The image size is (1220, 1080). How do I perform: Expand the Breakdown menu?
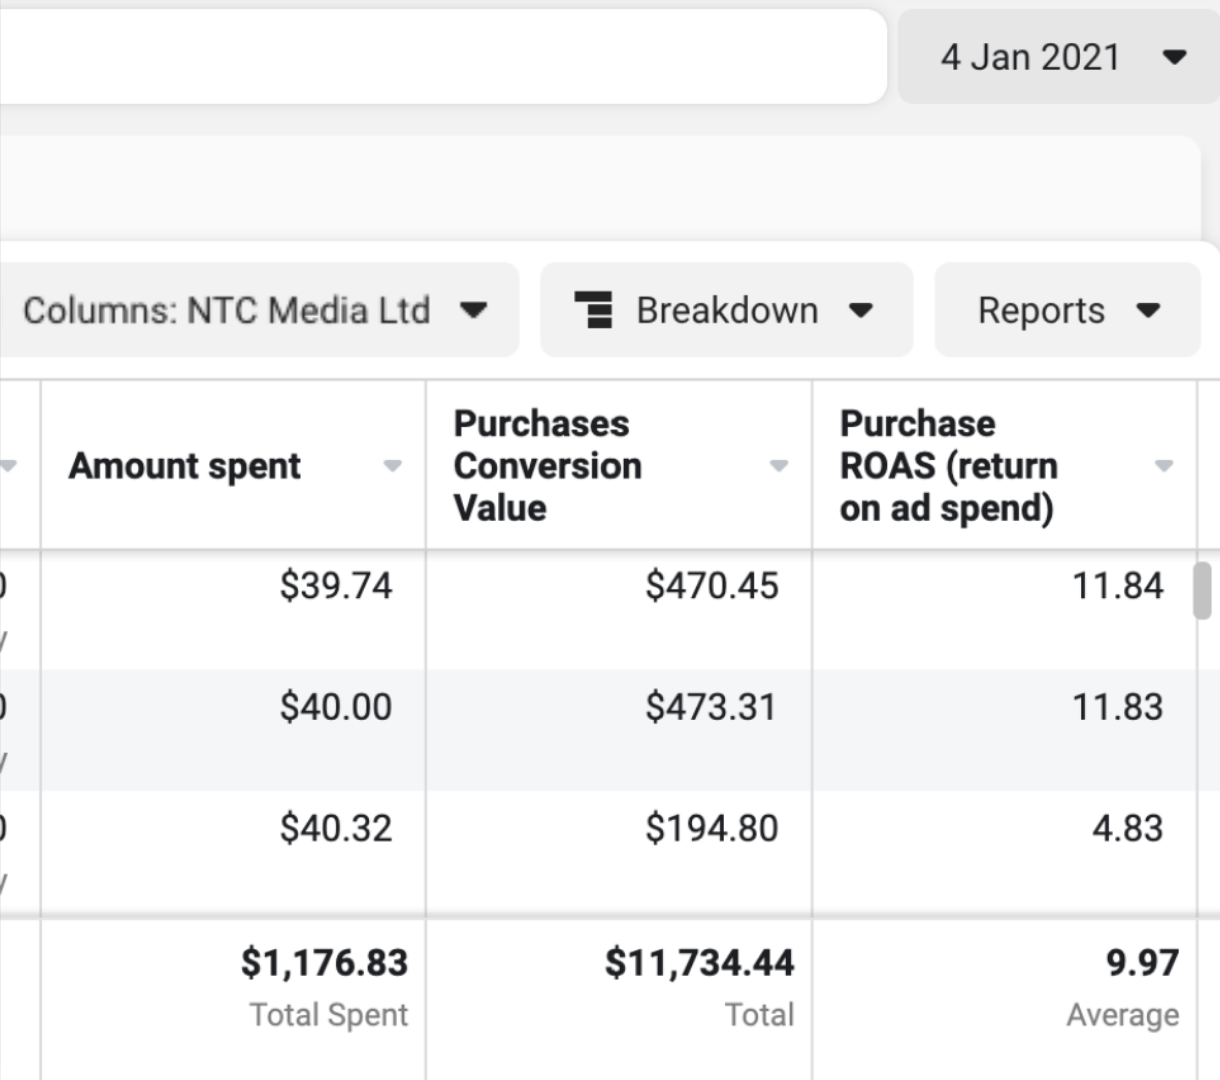727,310
